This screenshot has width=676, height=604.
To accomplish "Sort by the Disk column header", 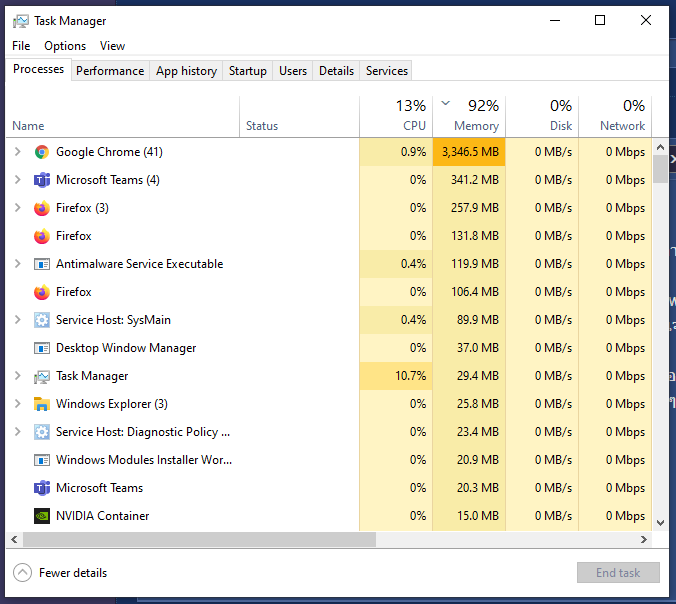I will click(x=542, y=117).
